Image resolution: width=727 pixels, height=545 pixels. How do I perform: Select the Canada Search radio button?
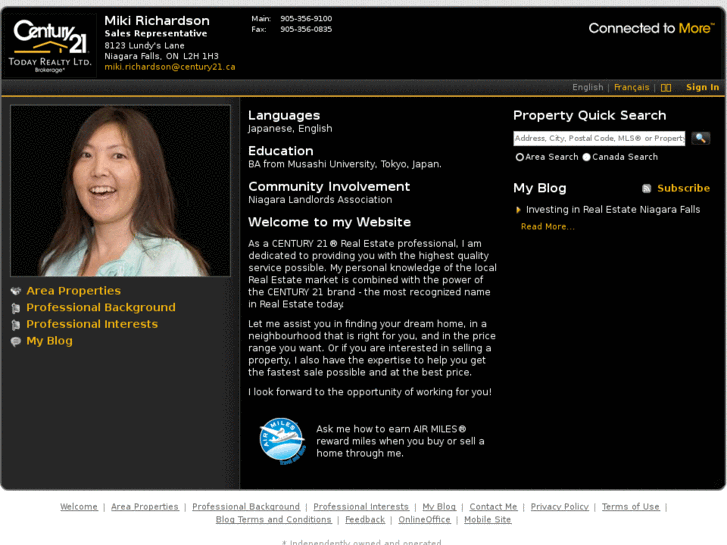[x=587, y=157]
